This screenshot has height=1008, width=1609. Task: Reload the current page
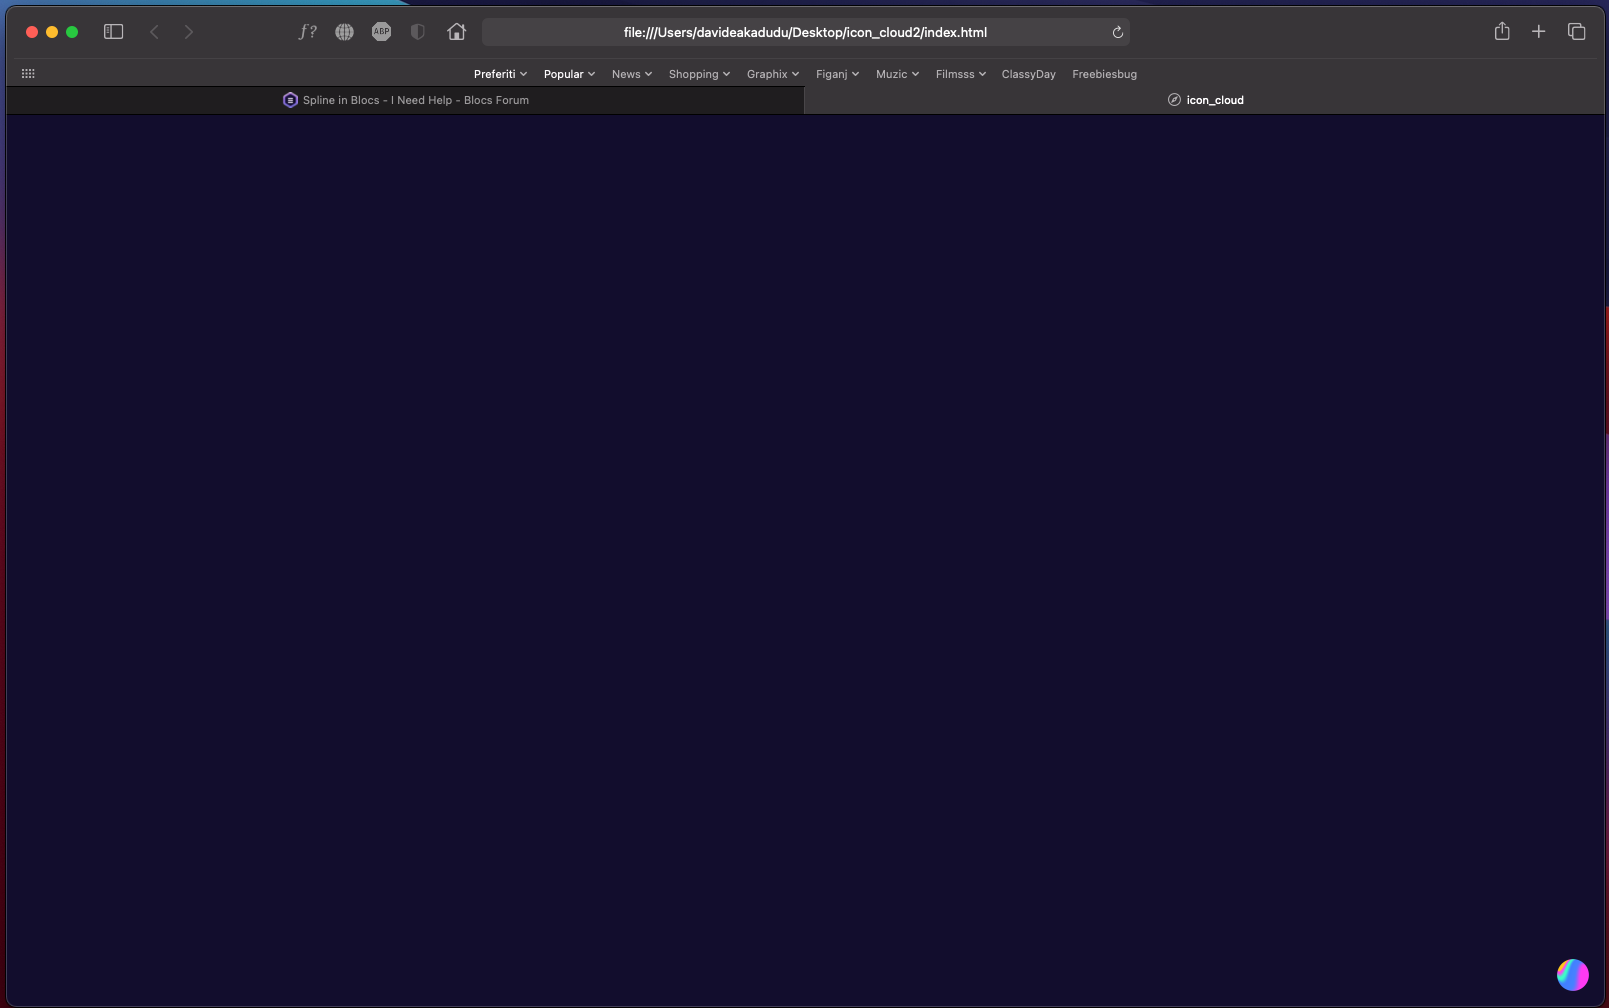1117,32
